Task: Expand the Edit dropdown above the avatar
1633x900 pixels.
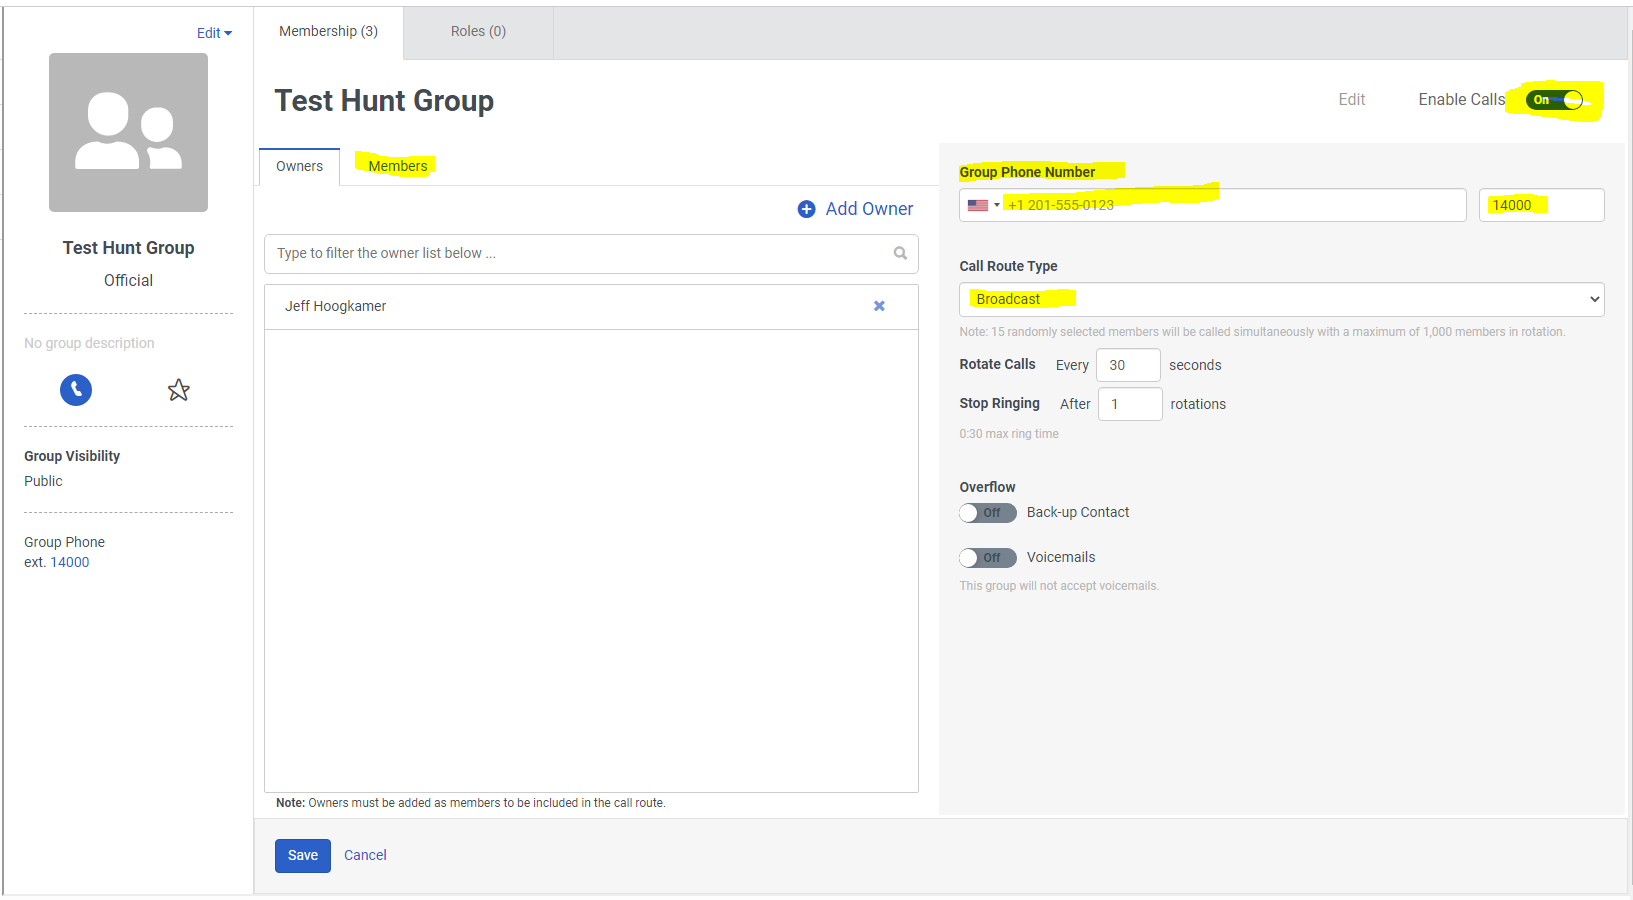Action: (214, 33)
